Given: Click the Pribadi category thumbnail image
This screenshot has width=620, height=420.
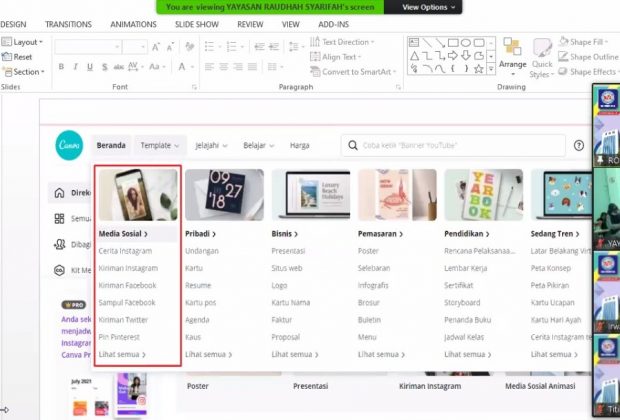Looking at the screenshot, I should click(x=224, y=195).
